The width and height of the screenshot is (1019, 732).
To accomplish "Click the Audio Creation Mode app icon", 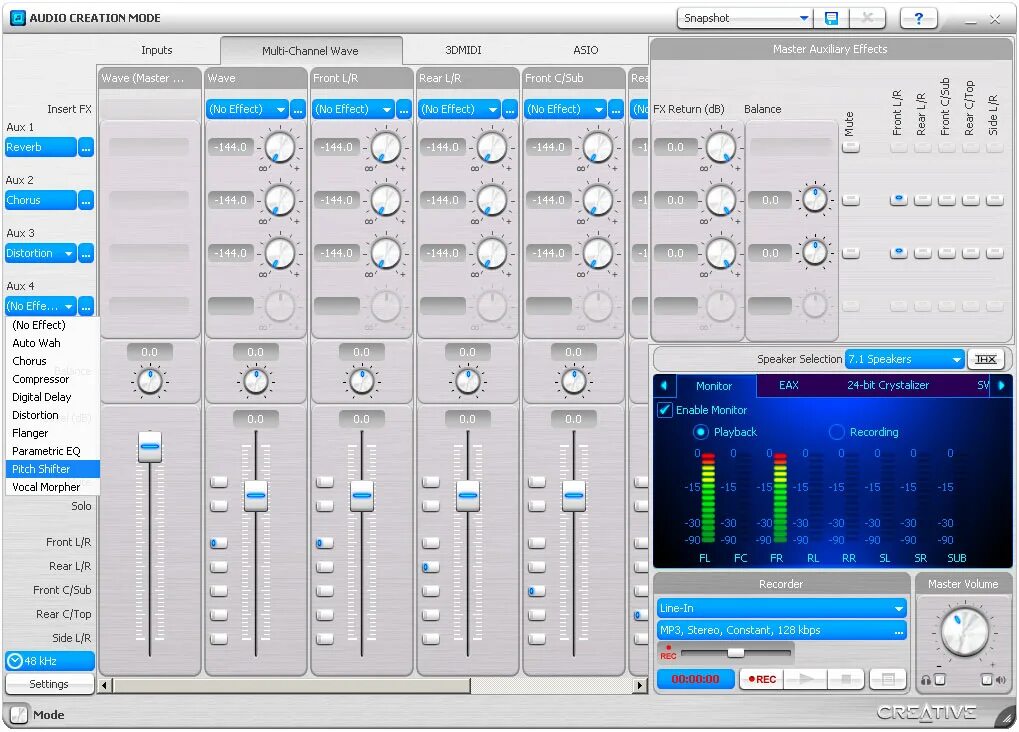I will coord(18,18).
